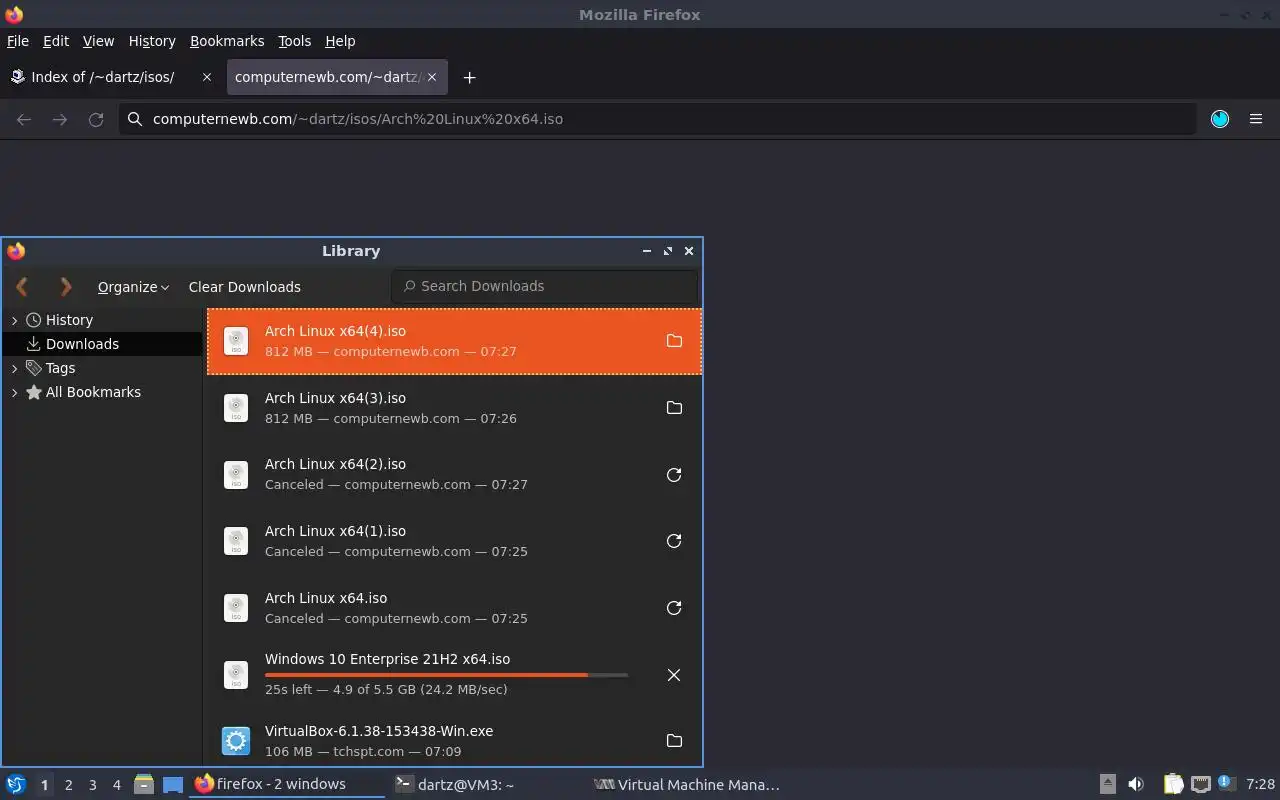The image size is (1280, 800).
Task: Open the Bookmarks menu
Action: (227, 41)
